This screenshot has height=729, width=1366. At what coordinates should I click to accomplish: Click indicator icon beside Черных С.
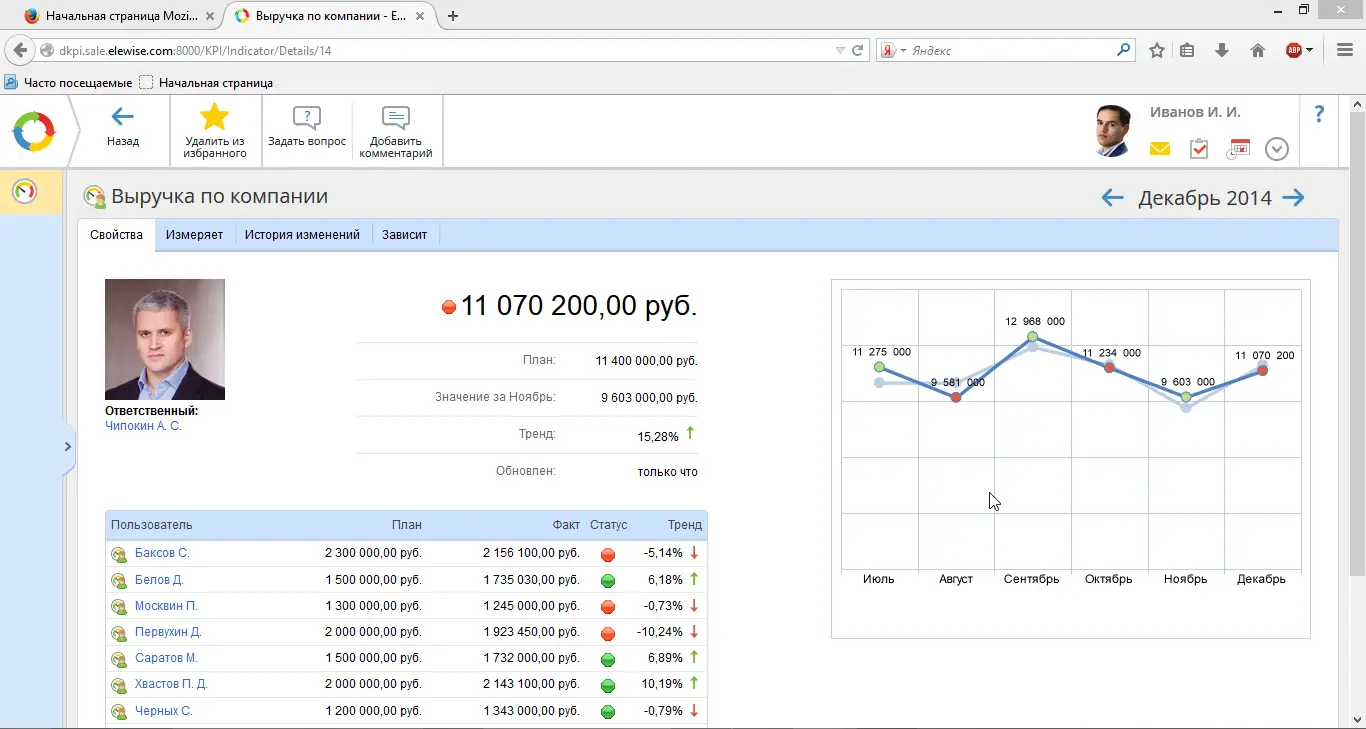tap(119, 712)
